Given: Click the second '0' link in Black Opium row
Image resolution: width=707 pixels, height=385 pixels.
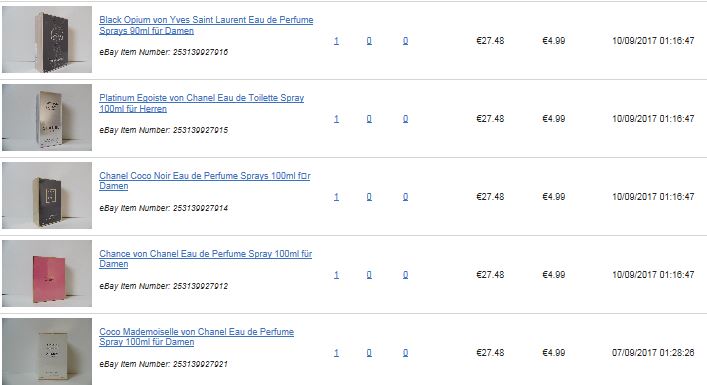Looking at the screenshot, I should point(405,41).
